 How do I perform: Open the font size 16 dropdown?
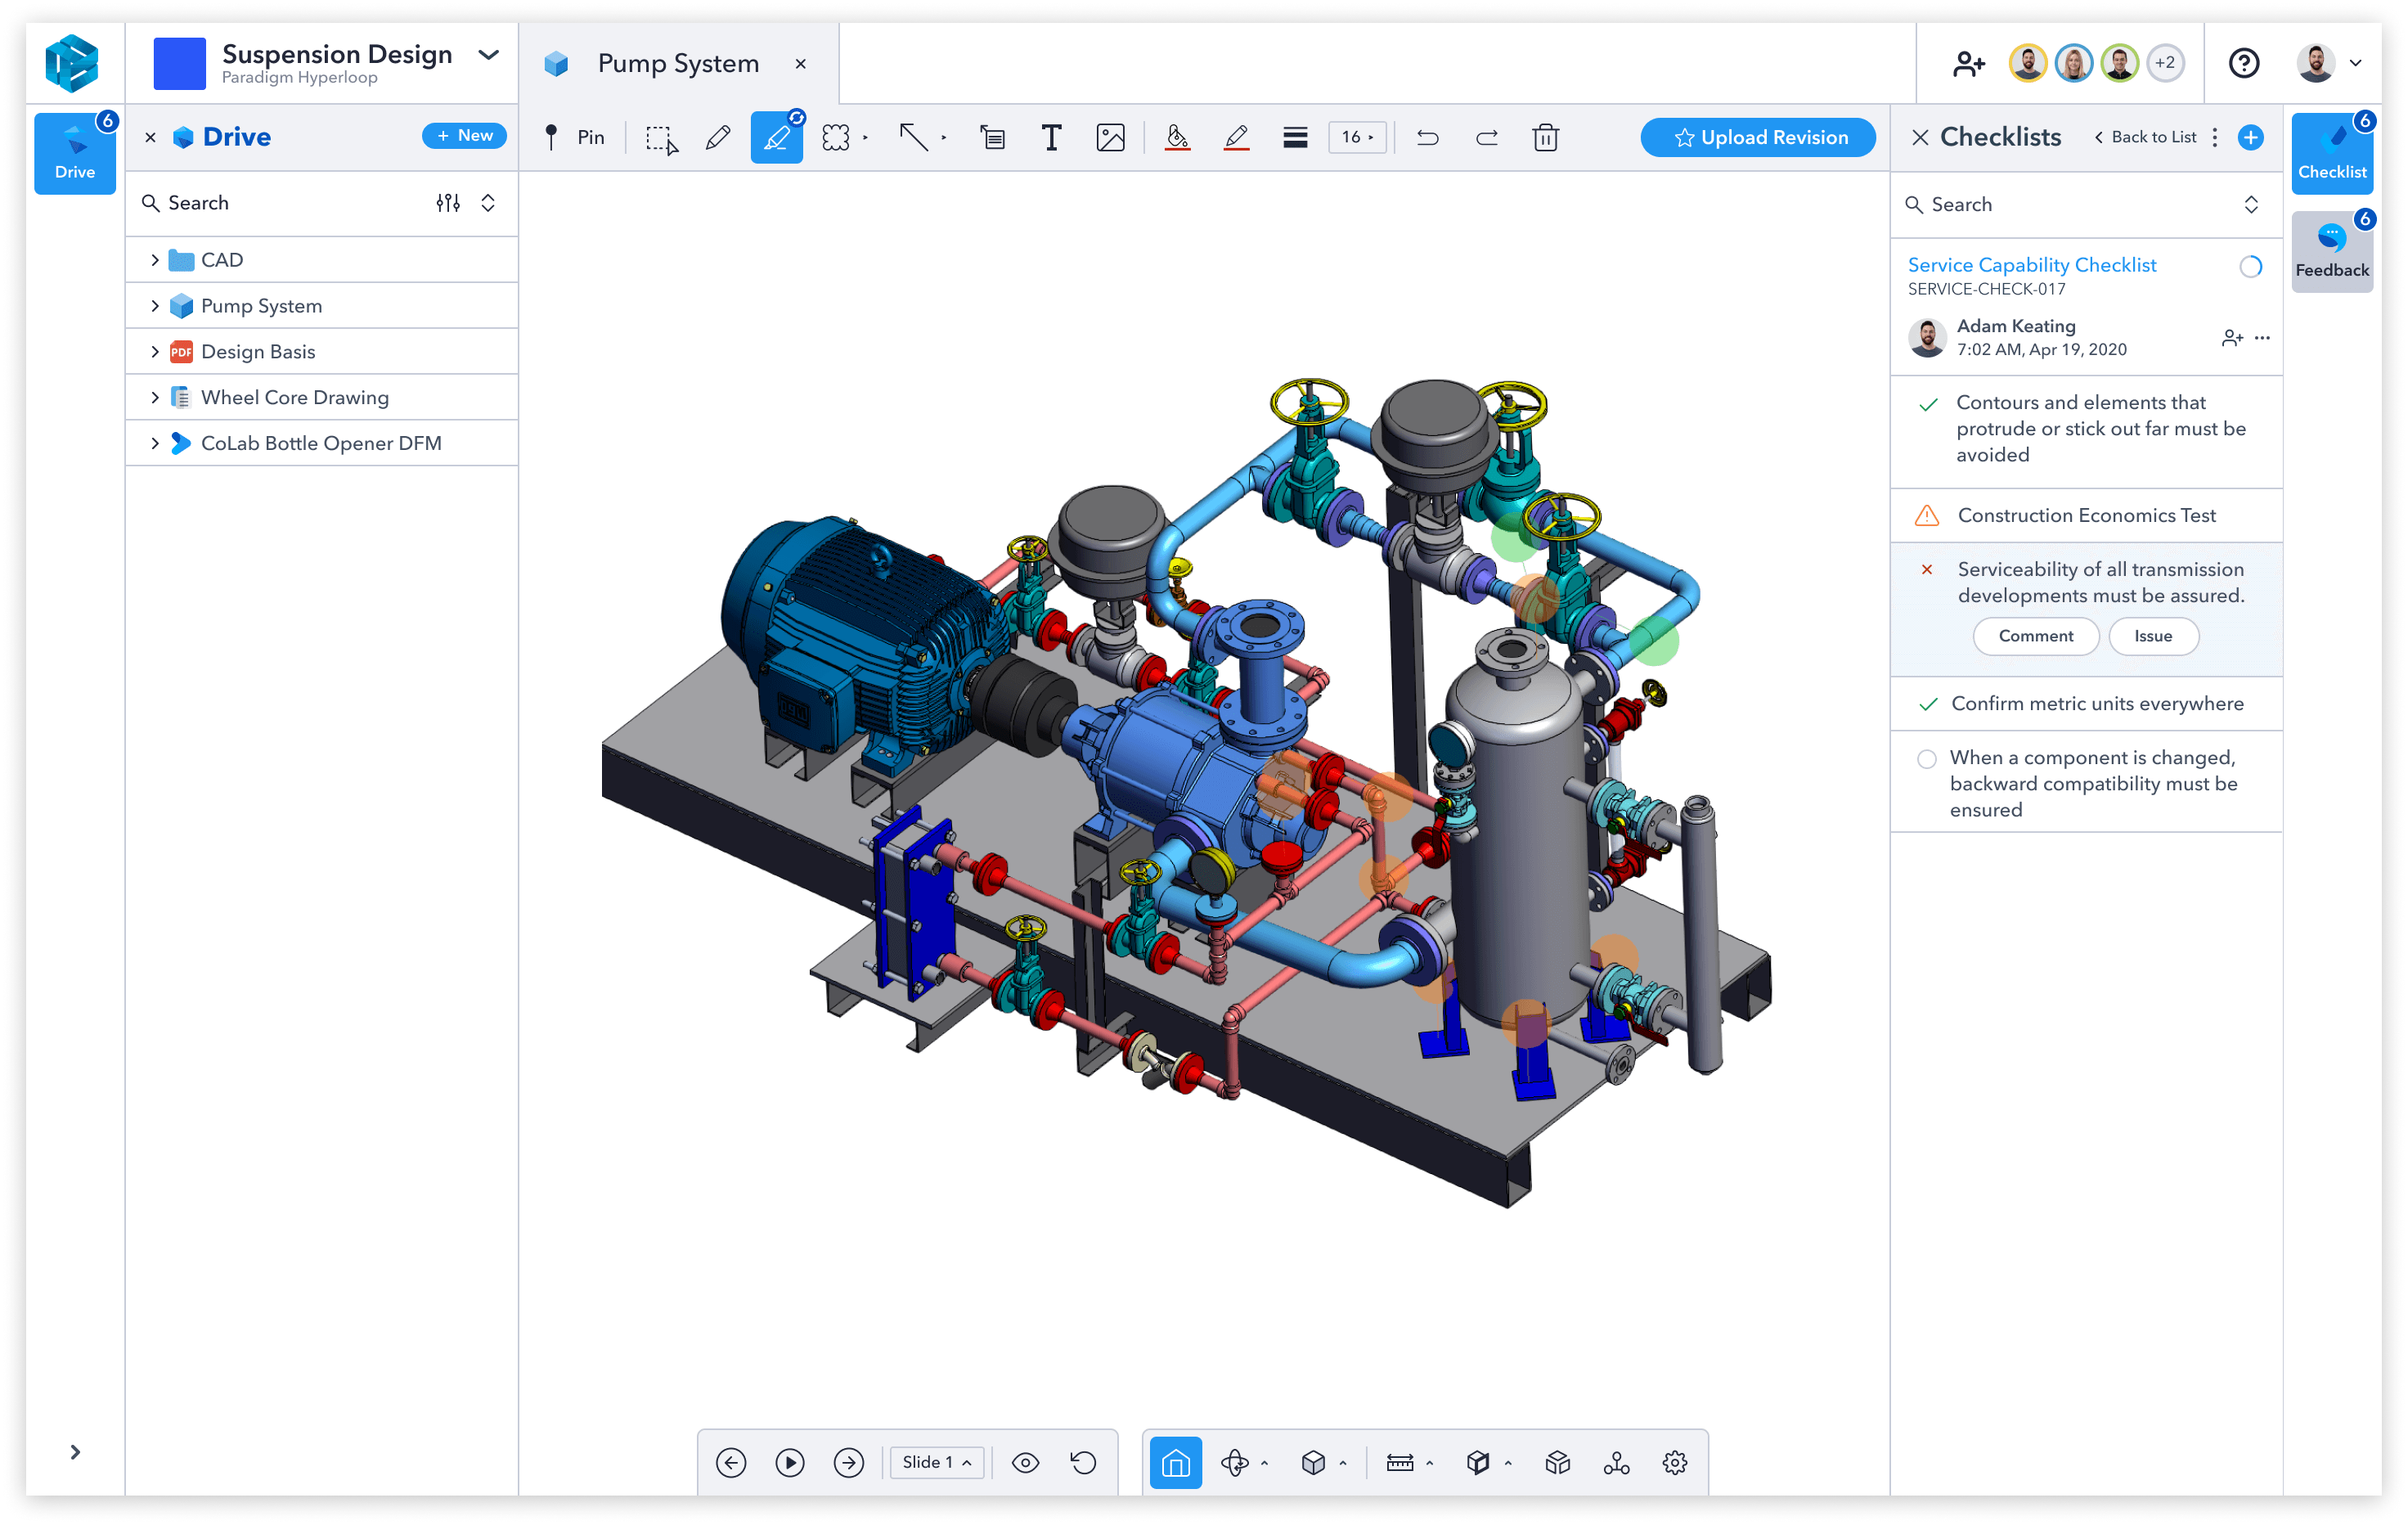1357,137
